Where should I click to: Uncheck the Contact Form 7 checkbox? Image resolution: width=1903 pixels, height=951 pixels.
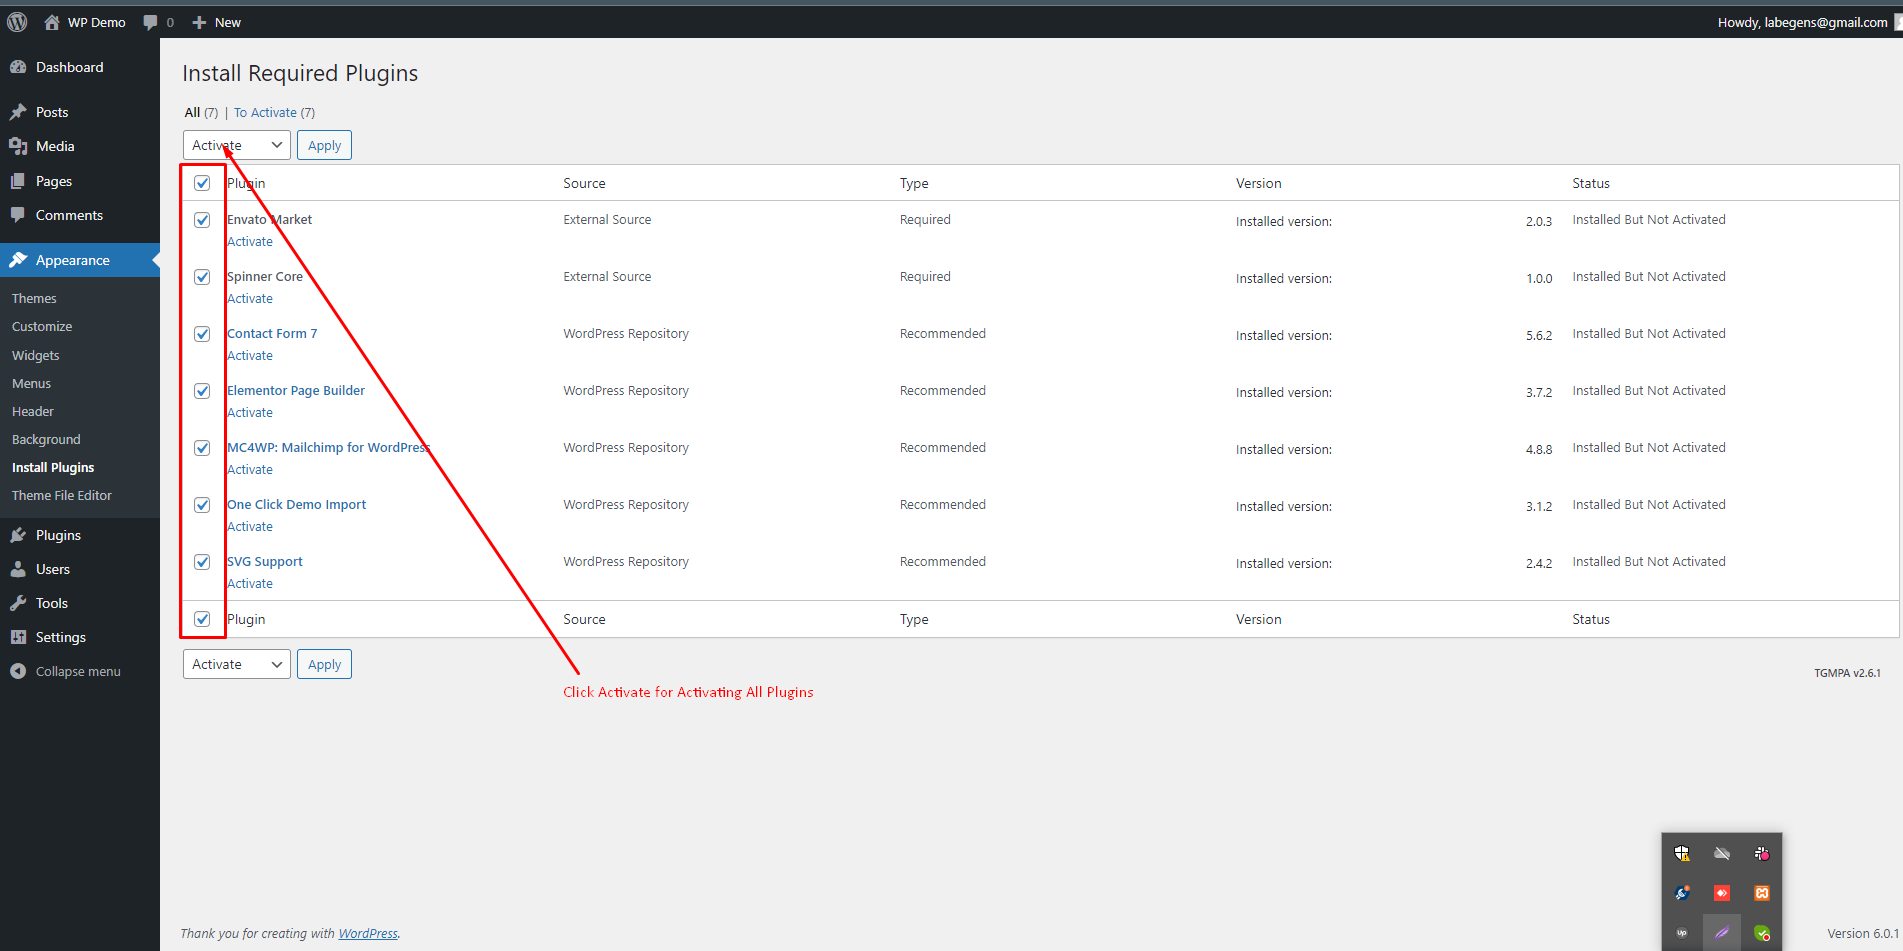pyautogui.click(x=202, y=334)
